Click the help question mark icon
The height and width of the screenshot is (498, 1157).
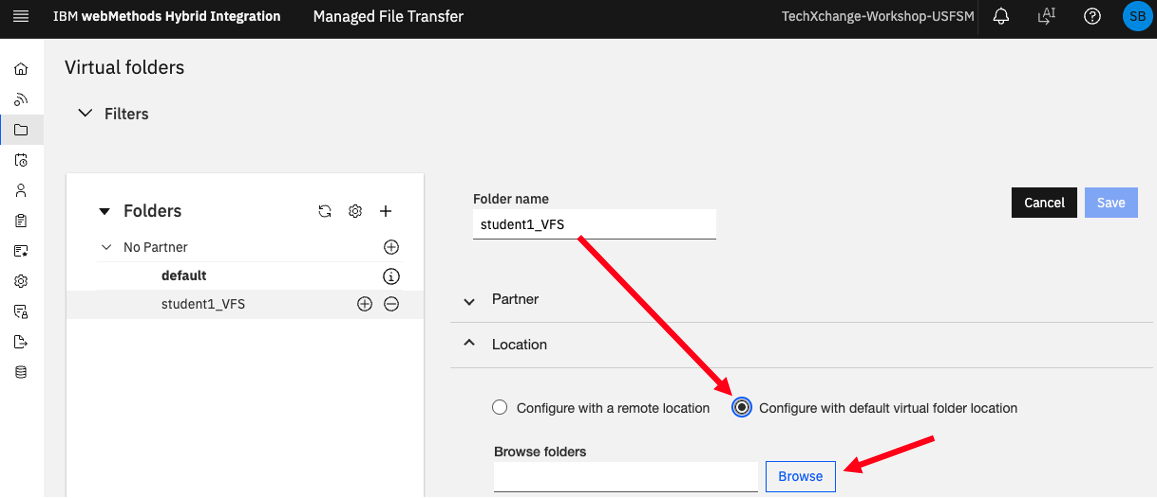click(x=1092, y=16)
